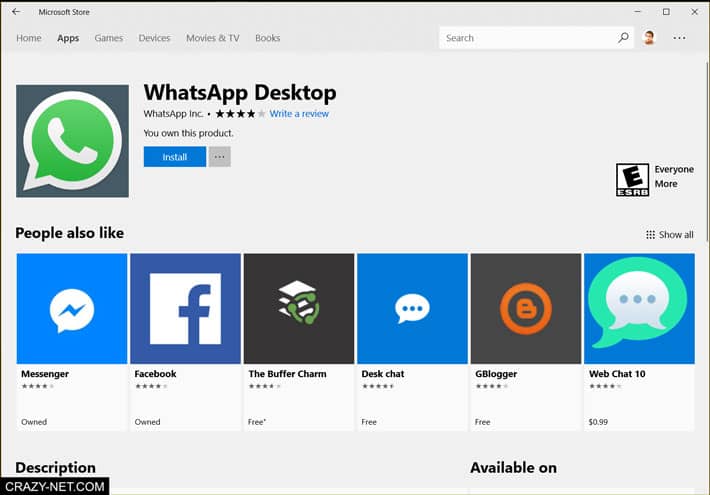Click the $0.99 price of Web Chat 10
The height and width of the screenshot is (495, 710).
pos(598,422)
